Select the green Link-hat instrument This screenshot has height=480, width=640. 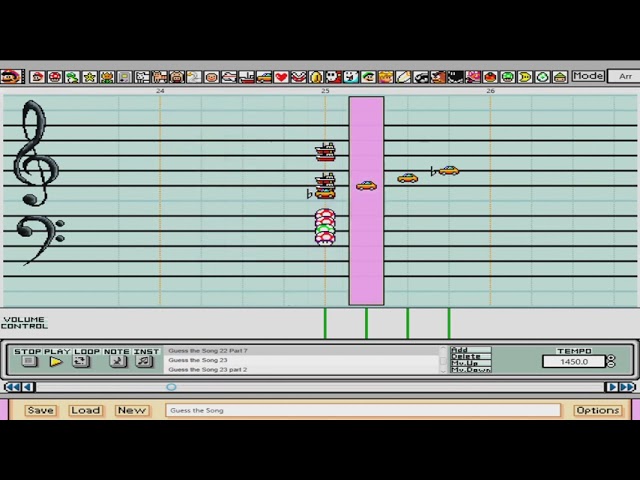(560, 77)
